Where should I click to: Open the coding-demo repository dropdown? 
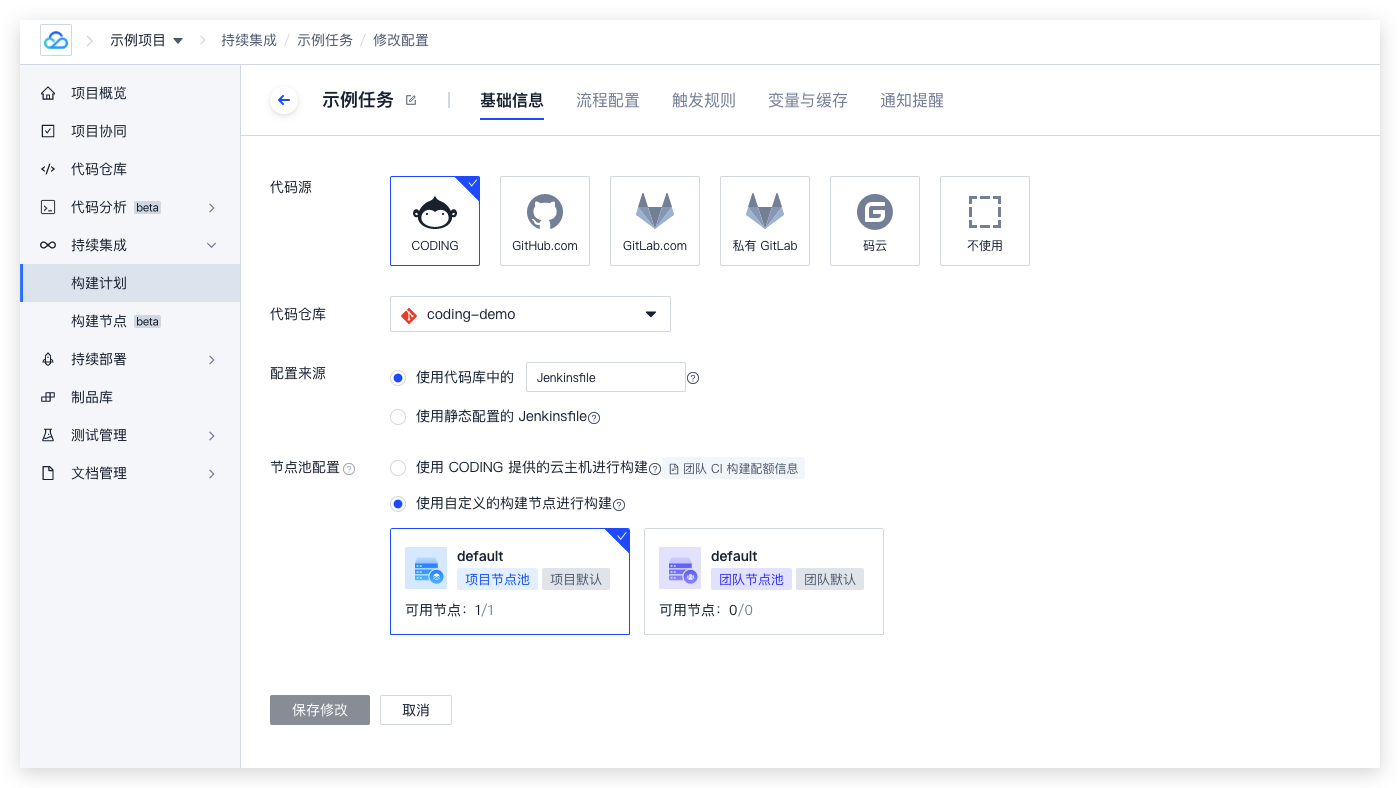pyautogui.click(x=530, y=314)
